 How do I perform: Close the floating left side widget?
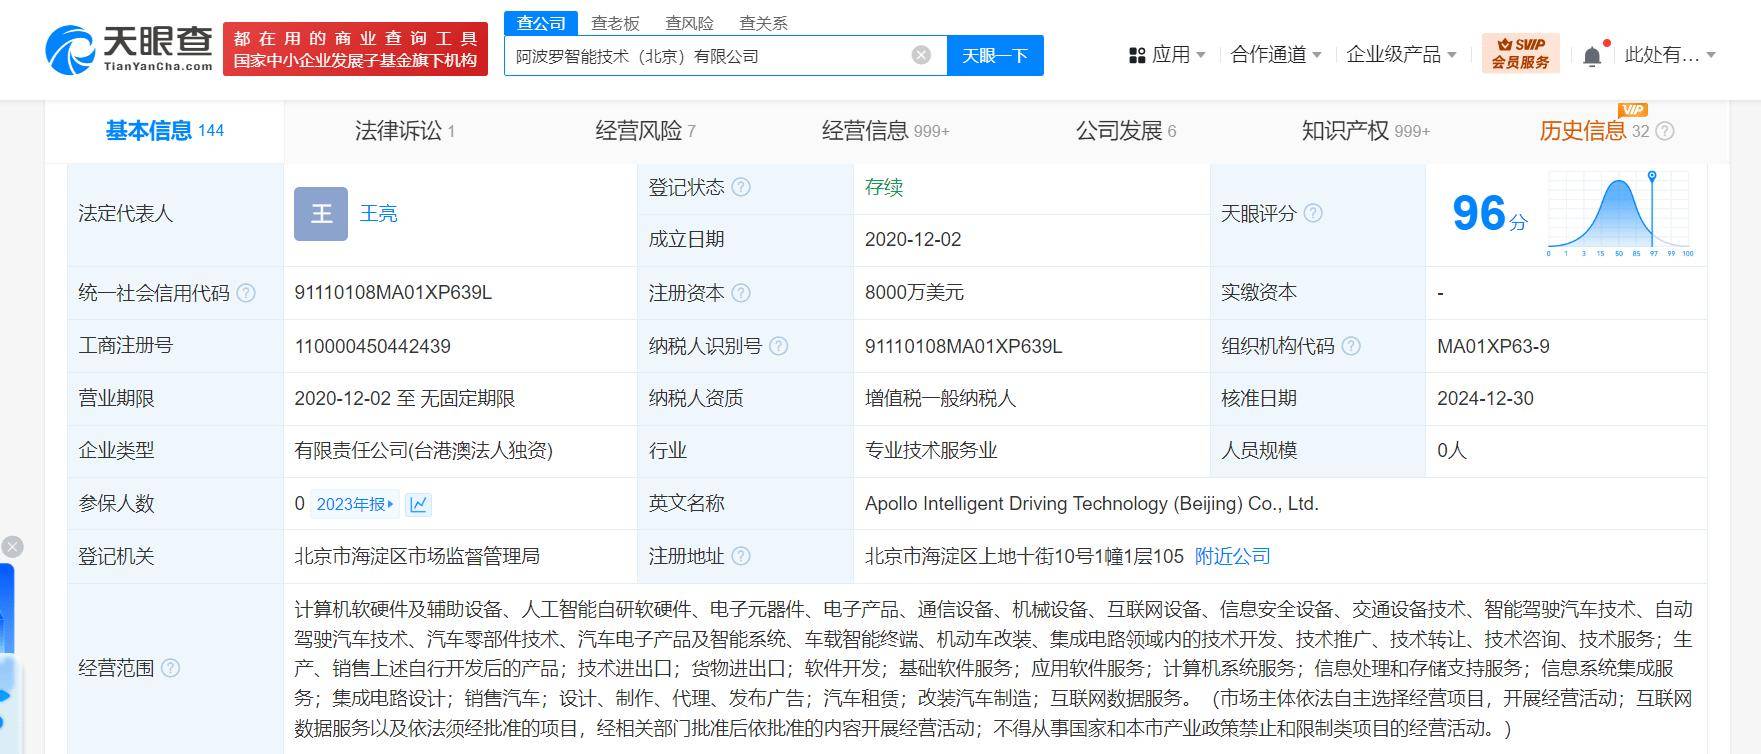coord(12,547)
